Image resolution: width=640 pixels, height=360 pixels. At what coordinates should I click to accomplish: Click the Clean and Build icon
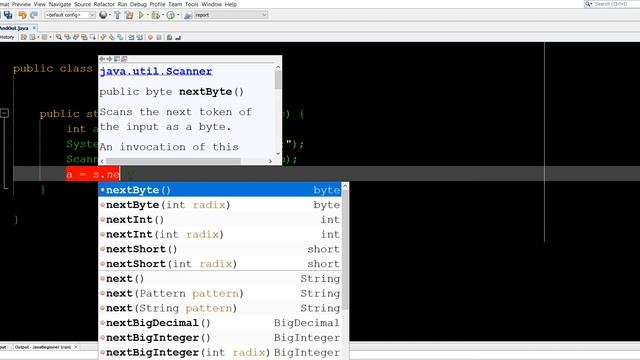click(x=129, y=15)
